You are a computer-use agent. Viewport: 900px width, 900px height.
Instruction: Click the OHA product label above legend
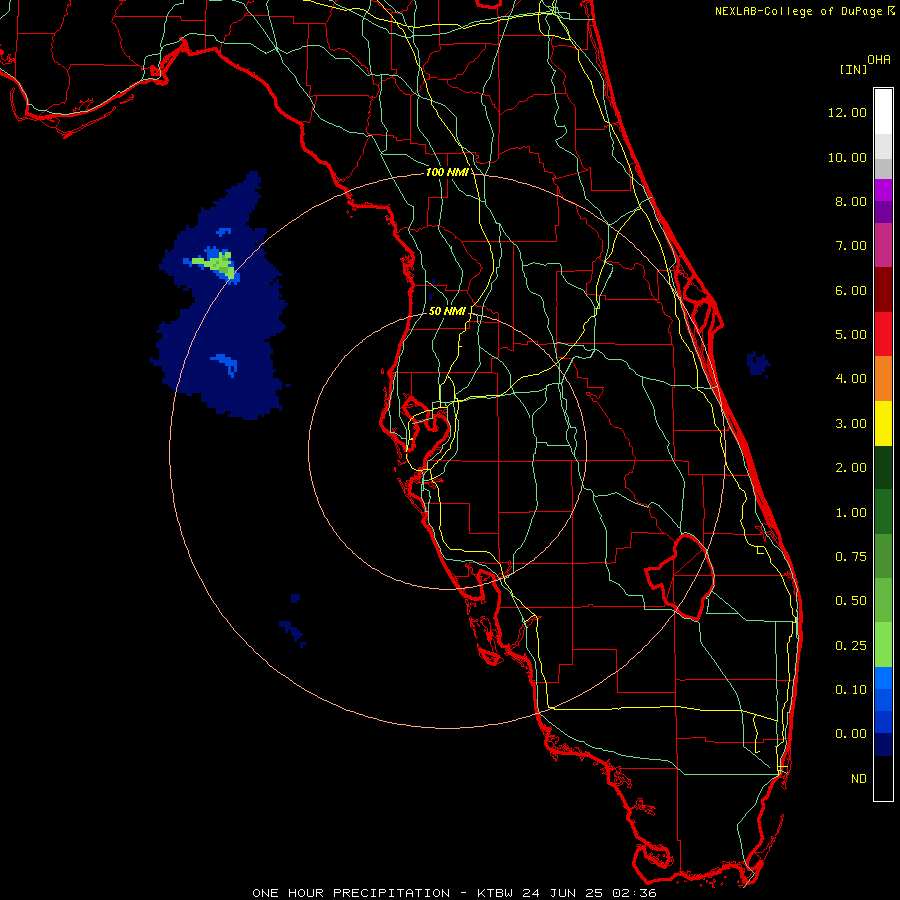879,60
